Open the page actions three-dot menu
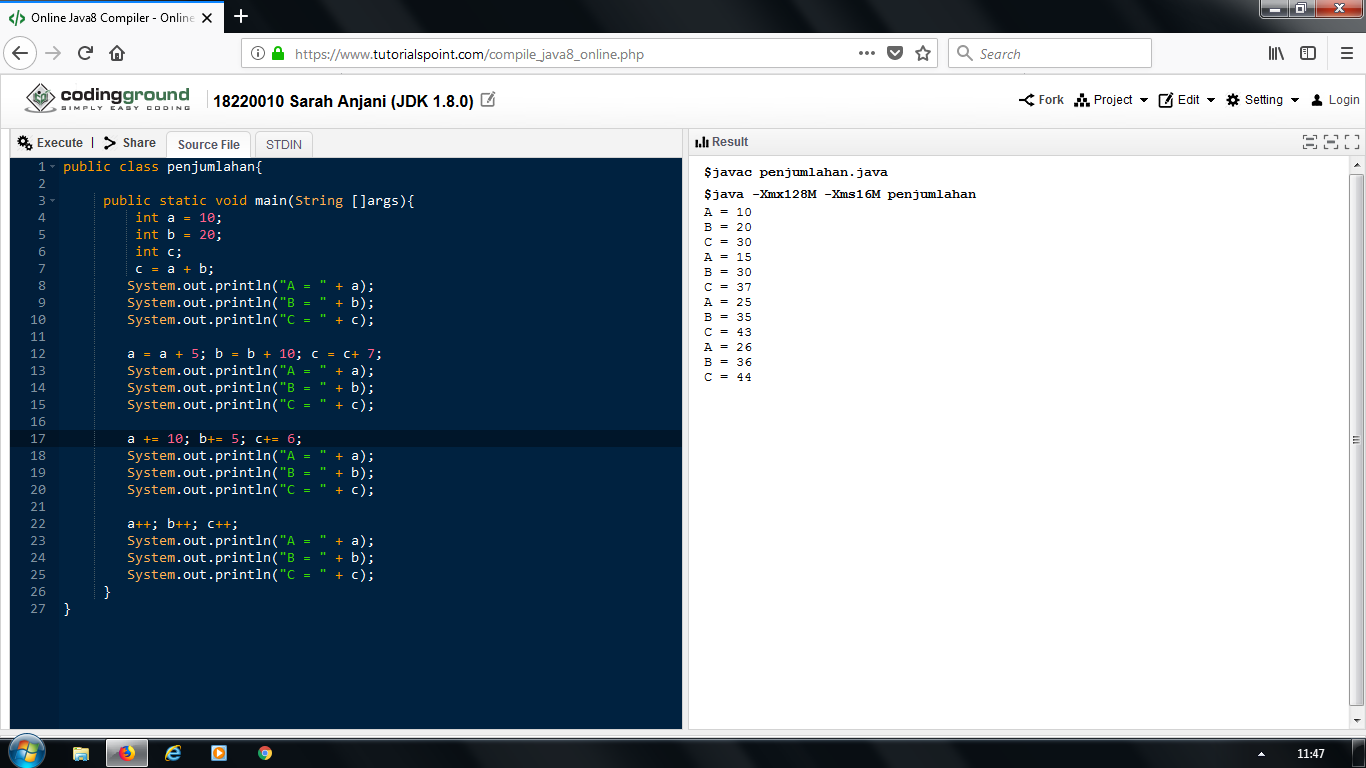Image resolution: width=1366 pixels, height=768 pixels. pyautogui.click(x=867, y=53)
